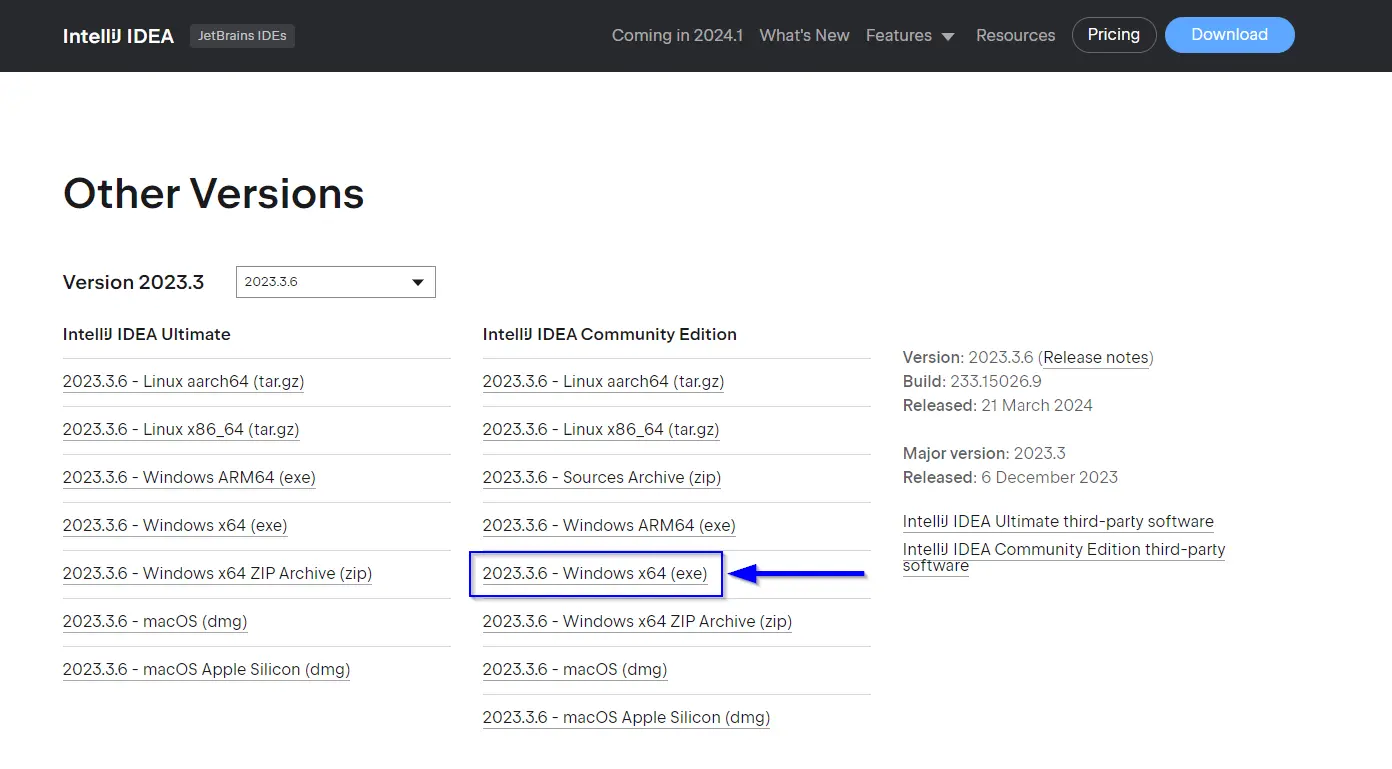The width and height of the screenshot is (1392, 769).
Task: Open the Release notes link
Action: [1095, 357]
